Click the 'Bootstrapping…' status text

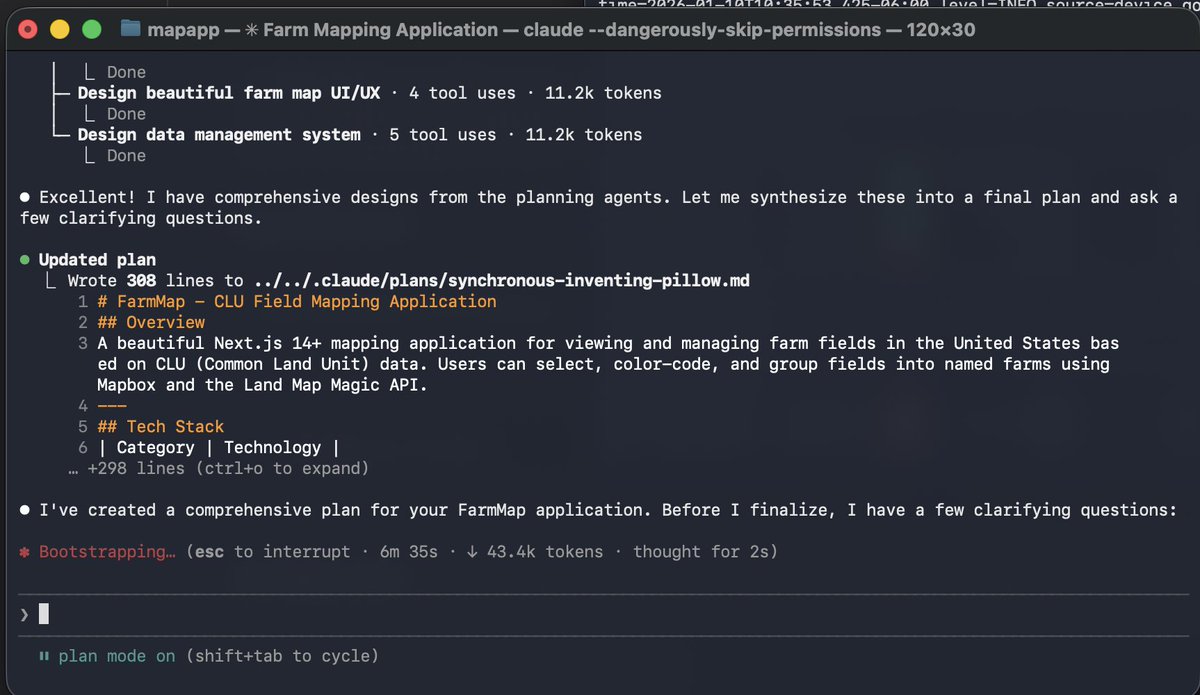[x=107, y=552]
